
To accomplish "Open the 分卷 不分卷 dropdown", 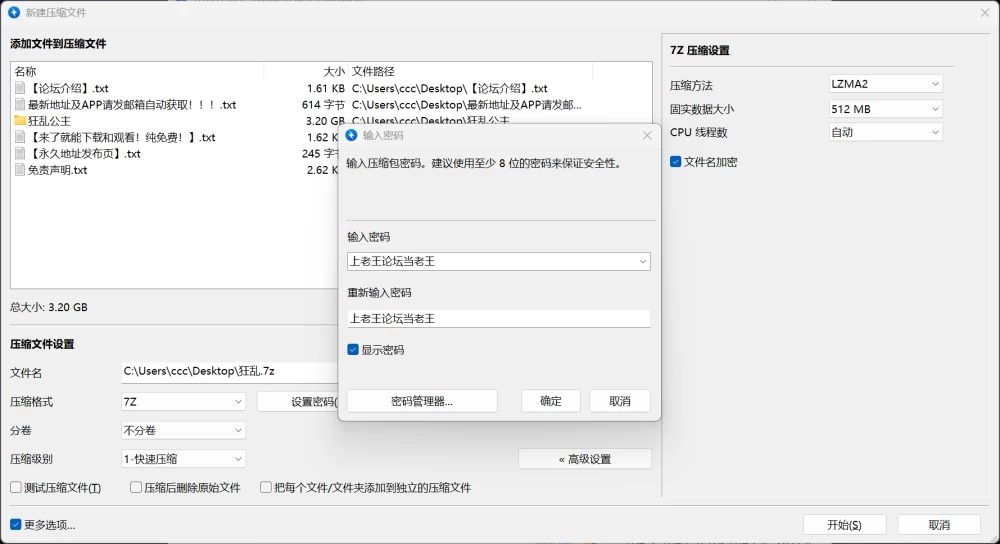I will point(183,430).
